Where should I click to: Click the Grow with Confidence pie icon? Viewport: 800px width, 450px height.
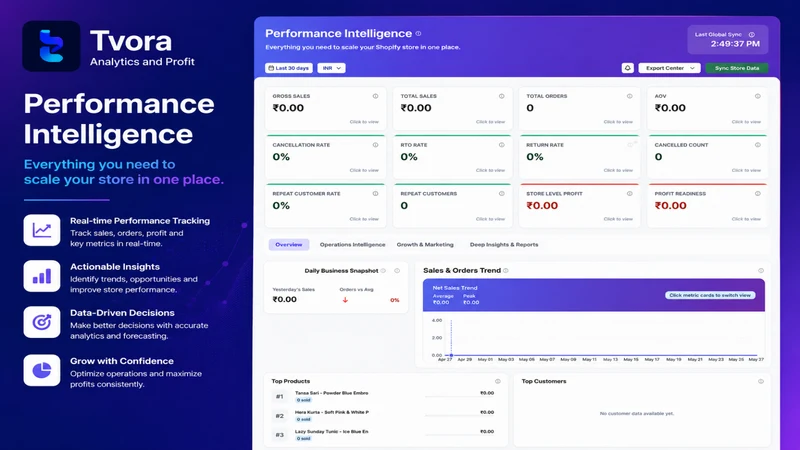tap(42, 370)
